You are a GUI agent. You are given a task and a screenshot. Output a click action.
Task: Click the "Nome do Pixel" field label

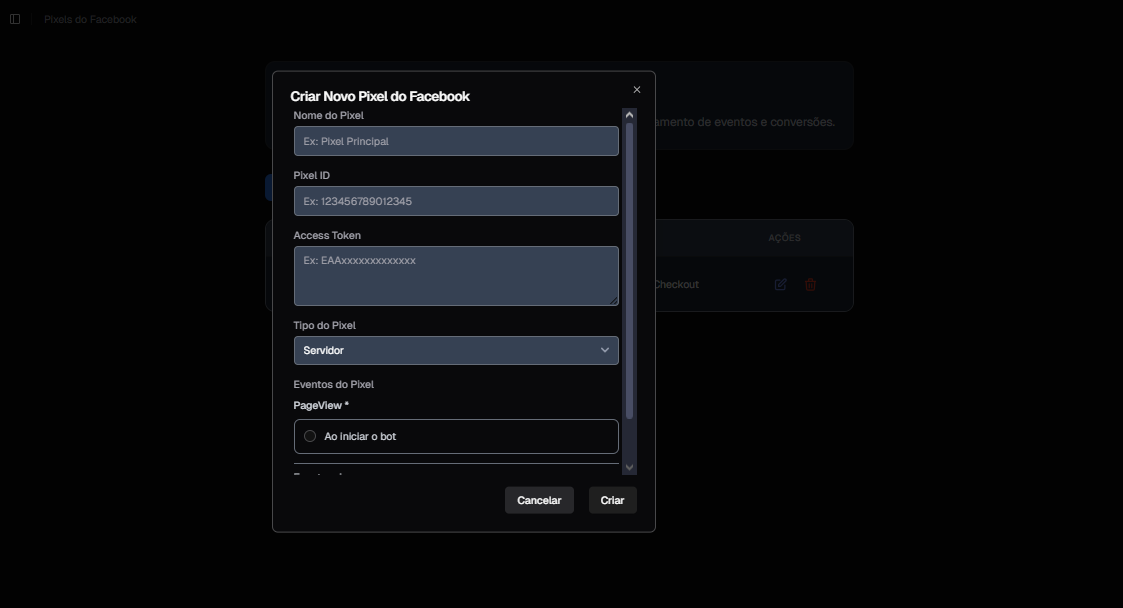pyautogui.click(x=328, y=115)
